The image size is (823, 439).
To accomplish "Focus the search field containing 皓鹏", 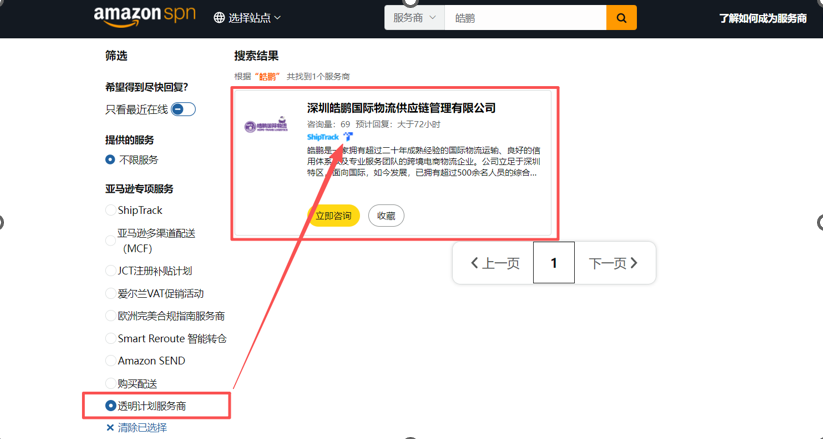I will click(x=525, y=18).
